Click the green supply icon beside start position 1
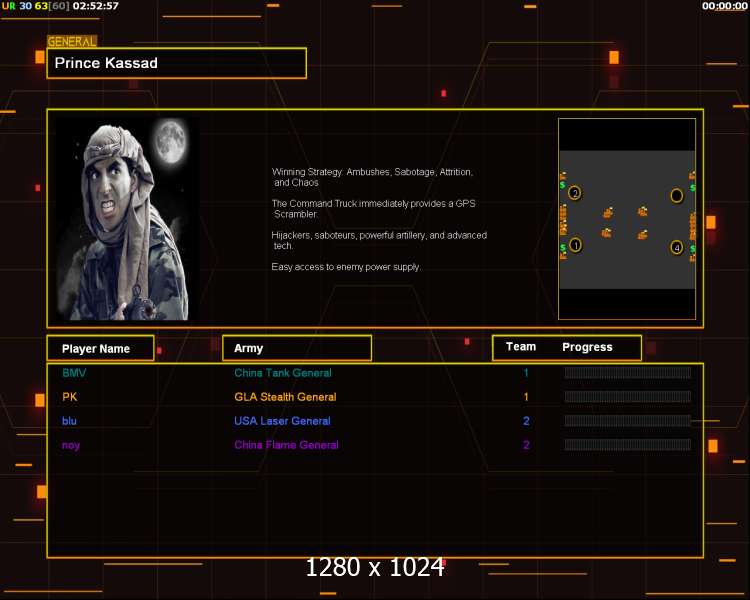Screen dimensions: 750x600 tap(563, 247)
